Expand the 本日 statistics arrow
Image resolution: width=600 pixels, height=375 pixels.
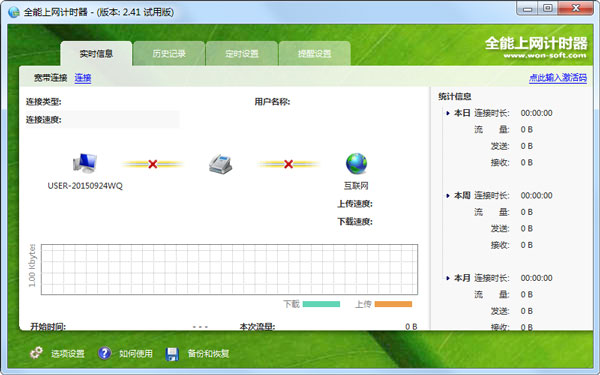click(448, 113)
